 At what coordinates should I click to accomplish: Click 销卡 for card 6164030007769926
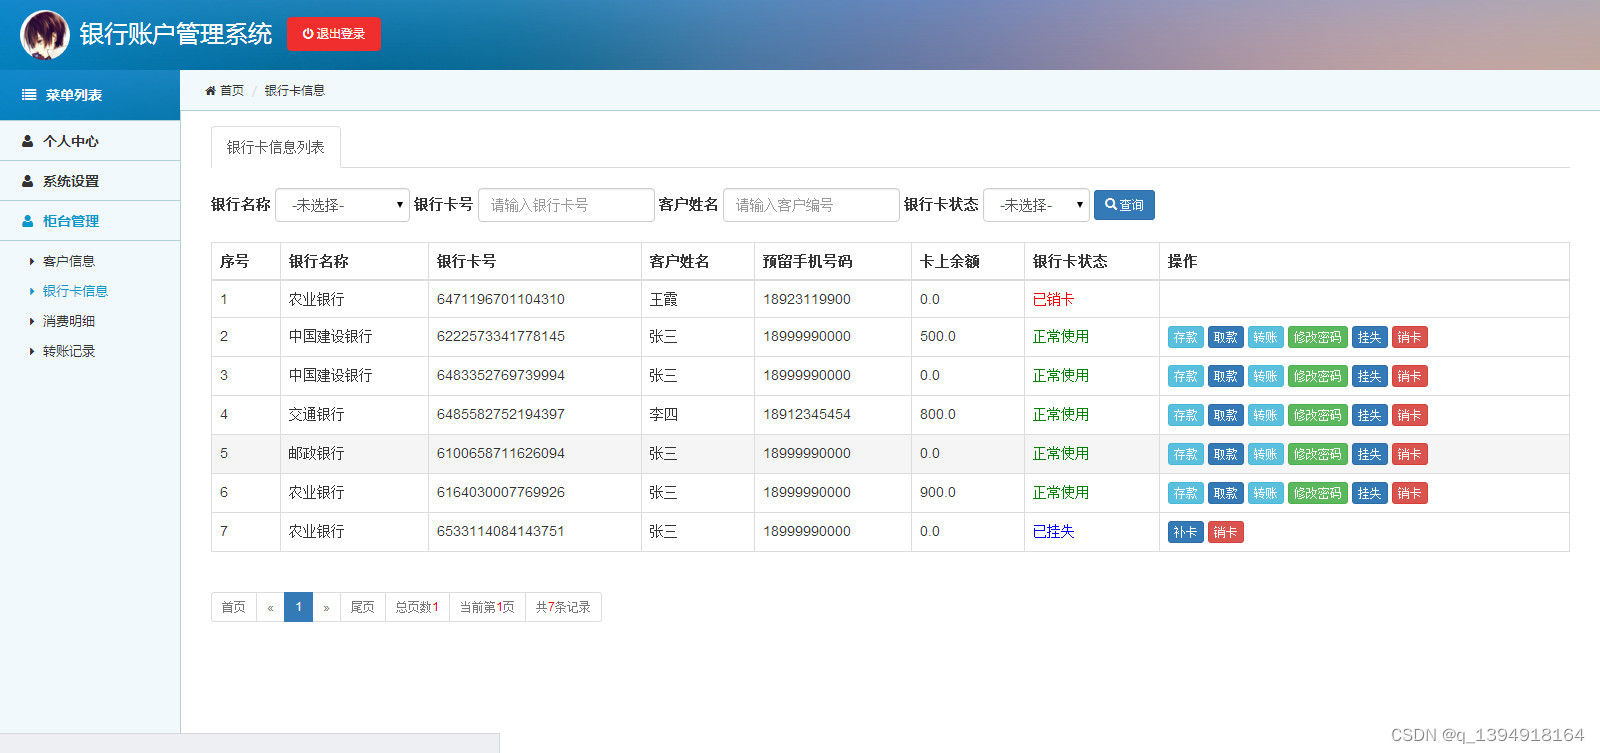click(x=1410, y=494)
